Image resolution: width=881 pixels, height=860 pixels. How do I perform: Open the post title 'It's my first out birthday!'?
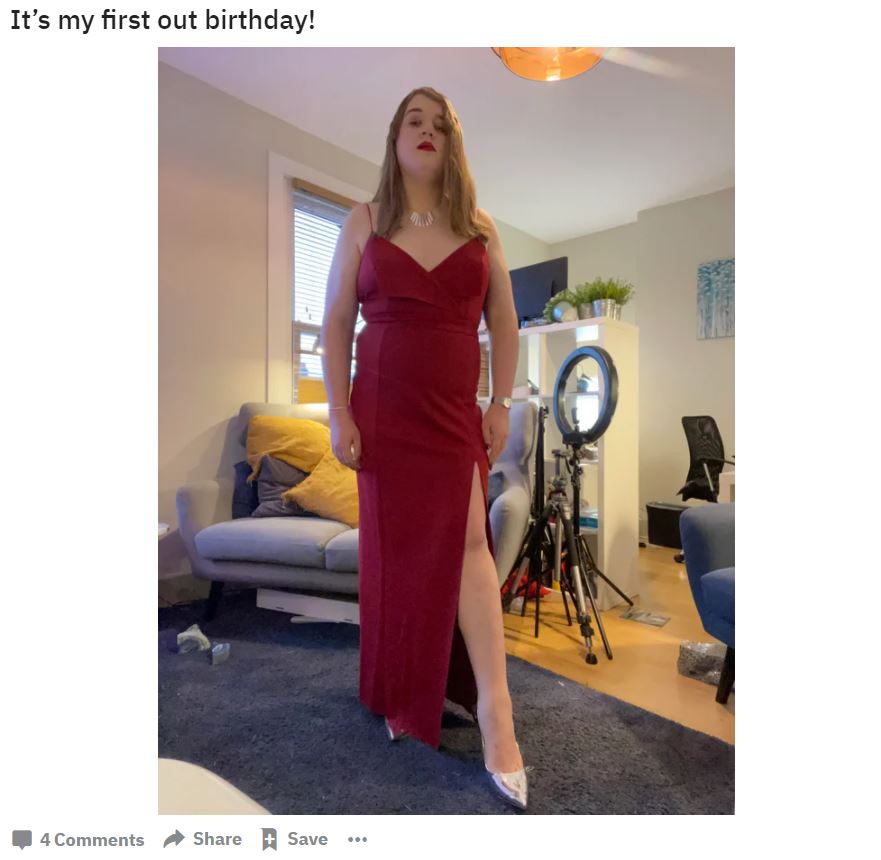163,20
